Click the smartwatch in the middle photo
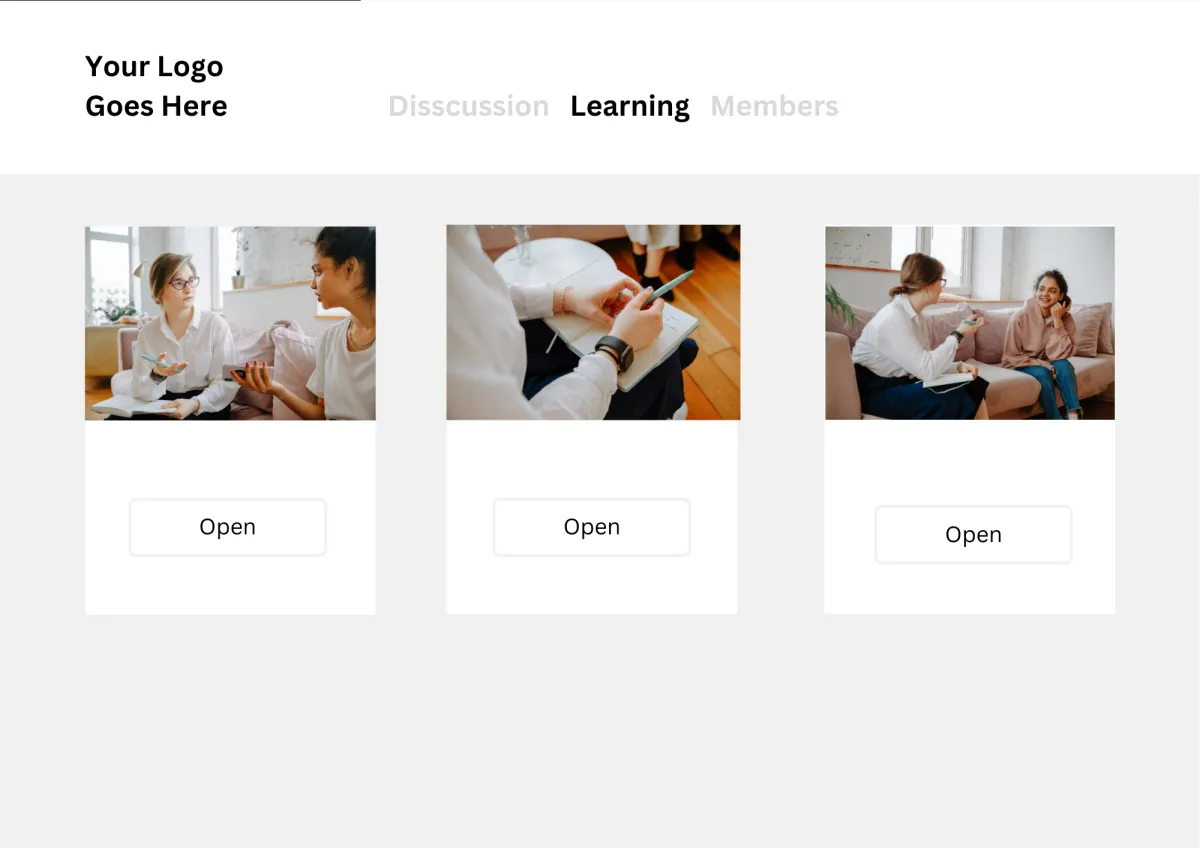The image size is (1200, 848). pyautogui.click(x=614, y=351)
